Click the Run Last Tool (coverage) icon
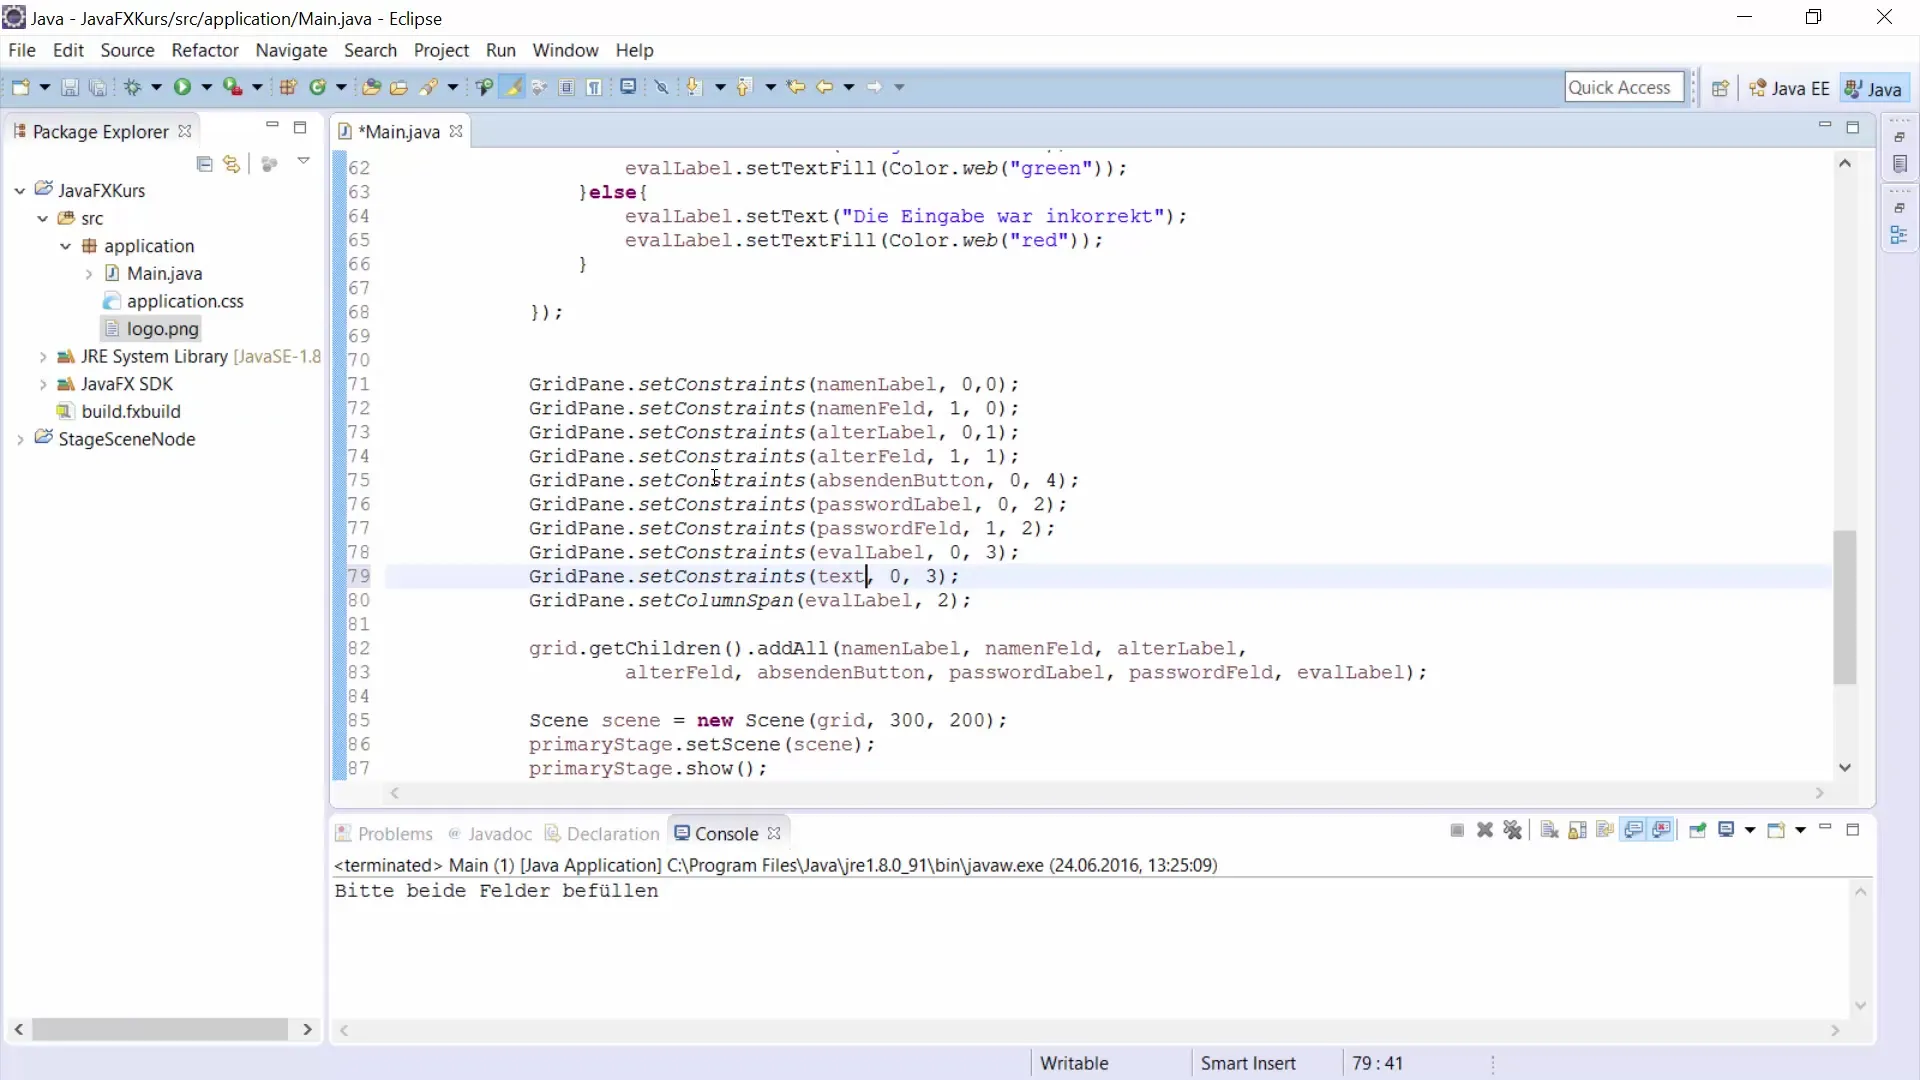 (232, 87)
